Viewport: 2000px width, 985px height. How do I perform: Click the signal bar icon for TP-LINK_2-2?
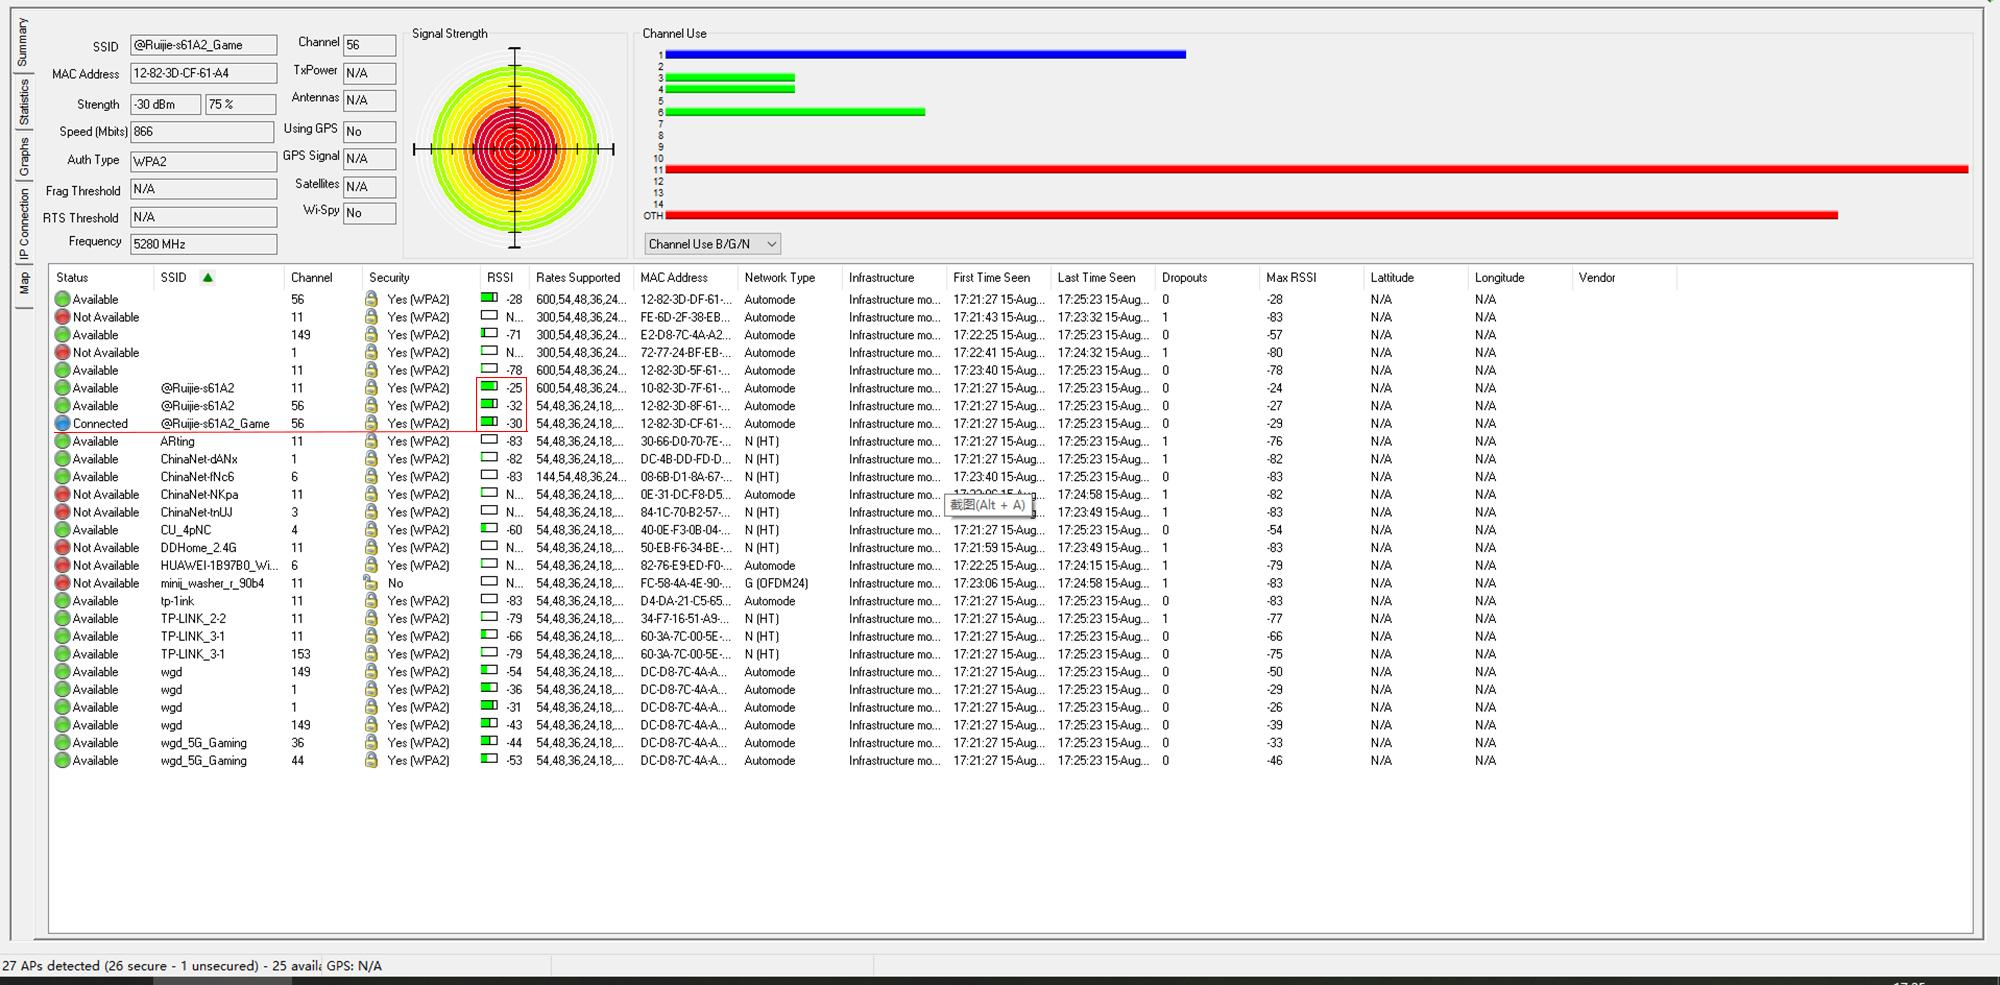(x=489, y=619)
